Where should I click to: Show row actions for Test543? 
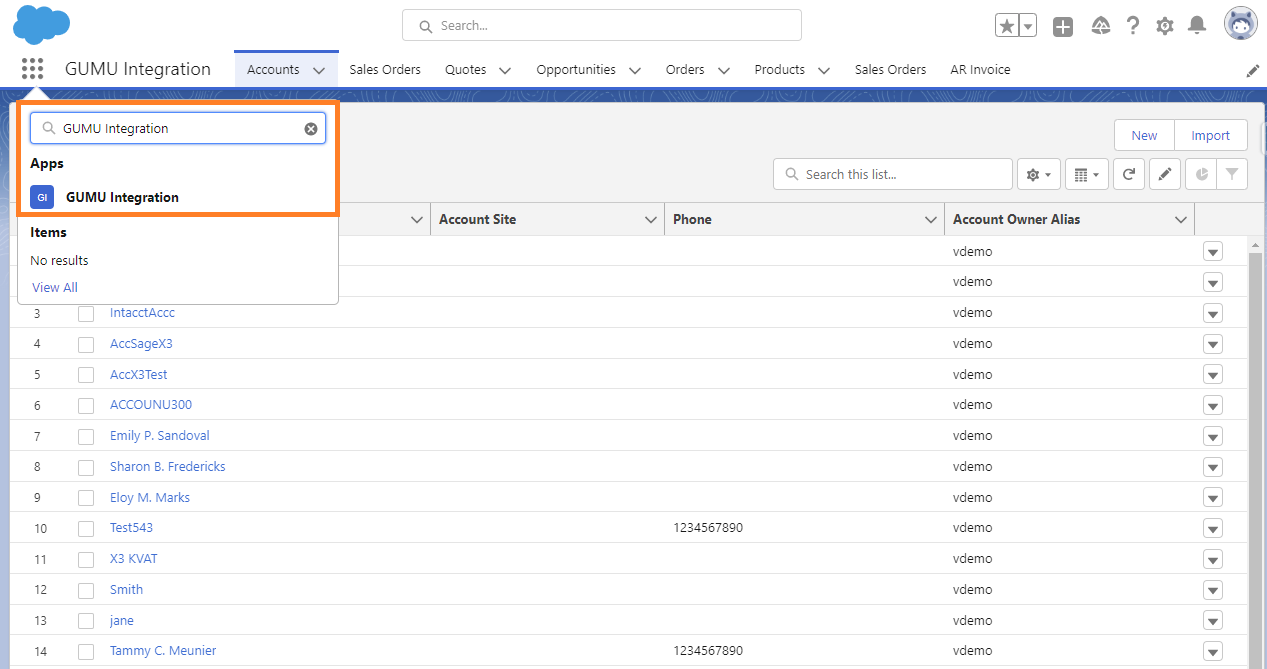[x=1213, y=528]
